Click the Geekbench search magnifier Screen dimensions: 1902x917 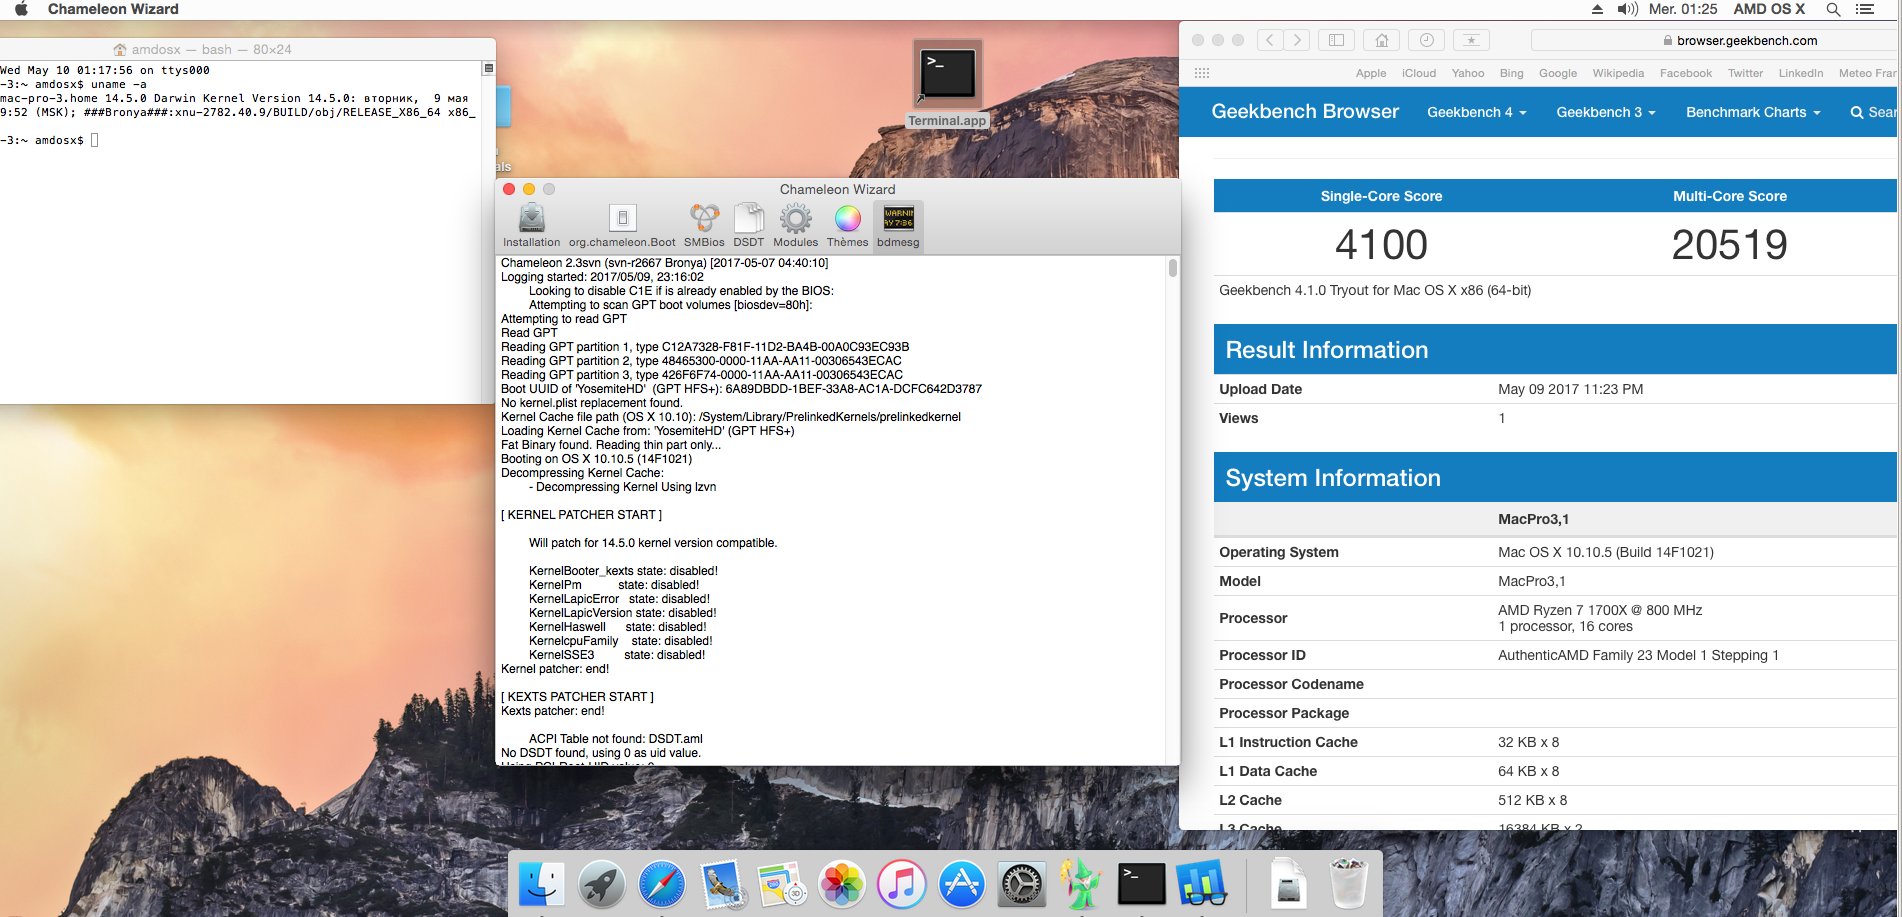coord(1857,113)
